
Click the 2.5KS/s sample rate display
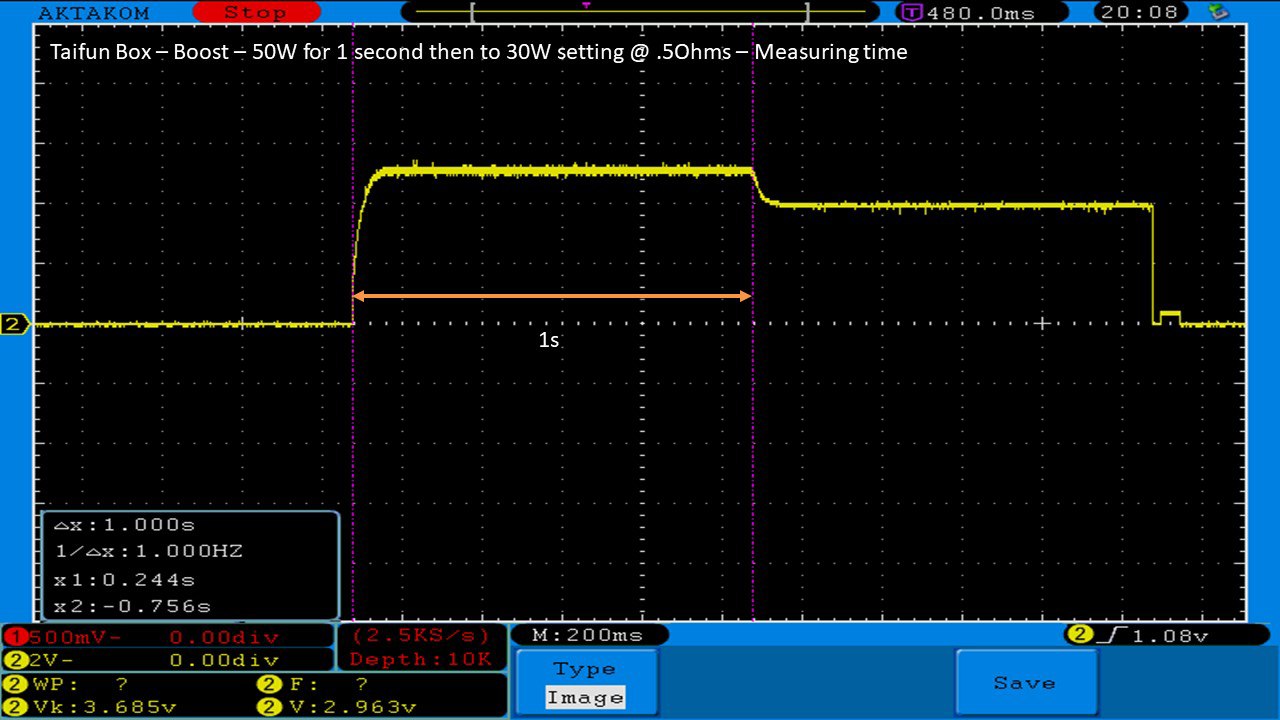(421, 636)
